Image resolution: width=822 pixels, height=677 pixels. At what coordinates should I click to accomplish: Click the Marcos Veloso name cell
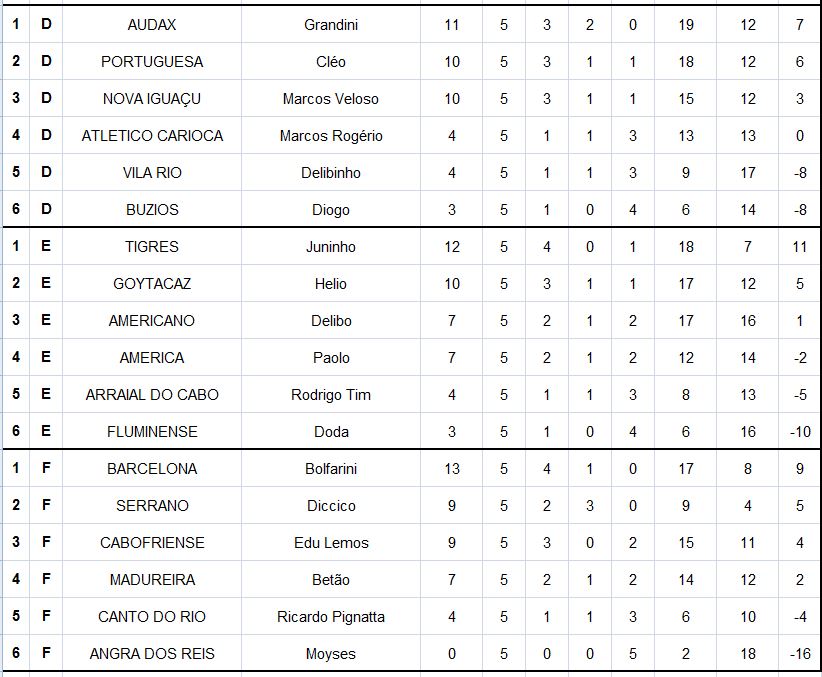pos(330,99)
